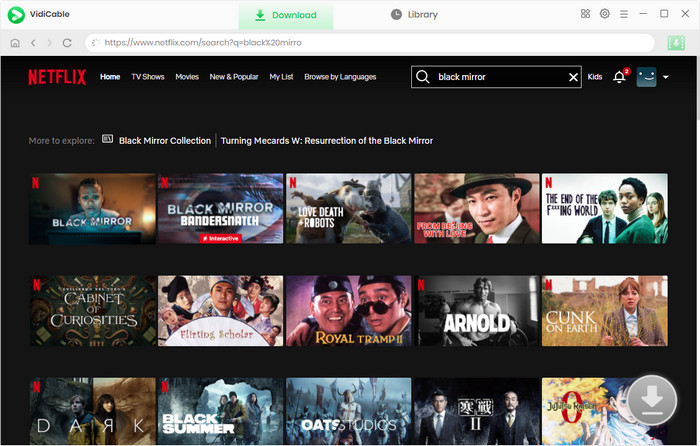The height and width of the screenshot is (446, 700).
Task: Expand the profile dropdown arrow
Action: point(666,77)
